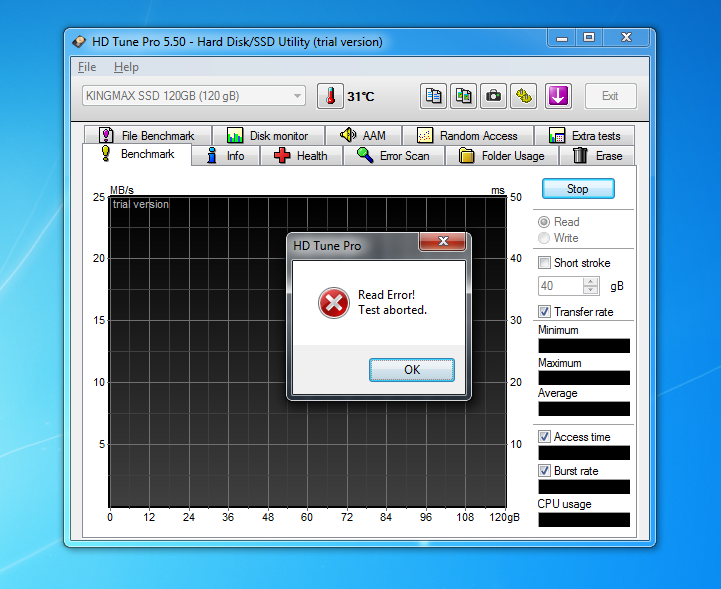Select the Write radio button

pyautogui.click(x=544, y=238)
